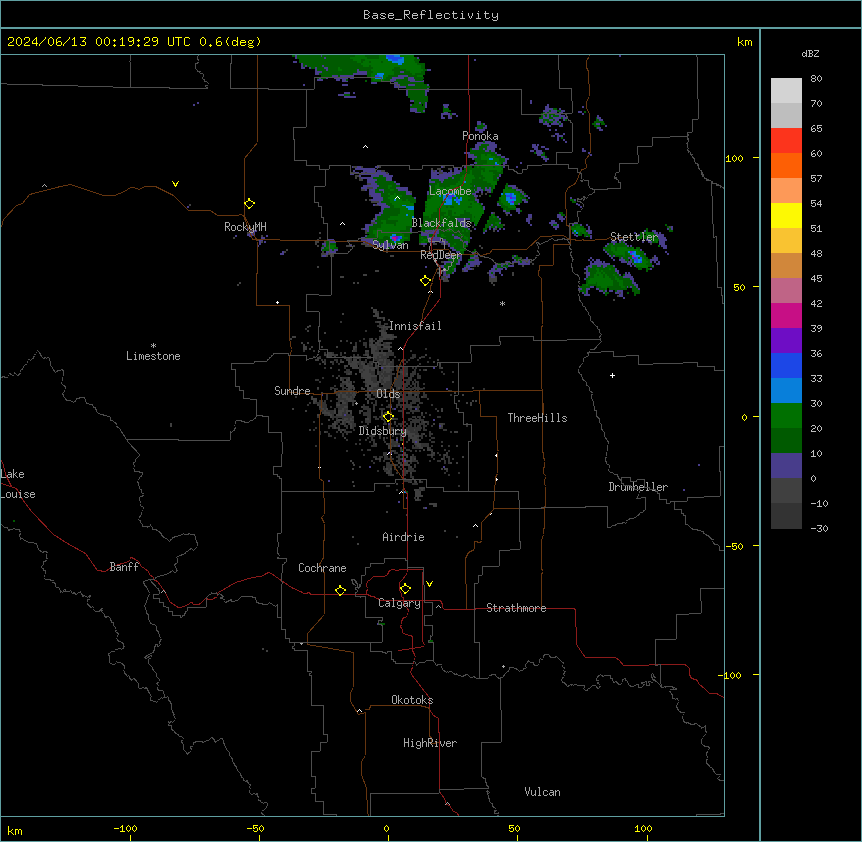Image resolution: width=862 pixels, height=842 pixels.
Task: Click the dBZ legend heading
Action: (810, 53)
